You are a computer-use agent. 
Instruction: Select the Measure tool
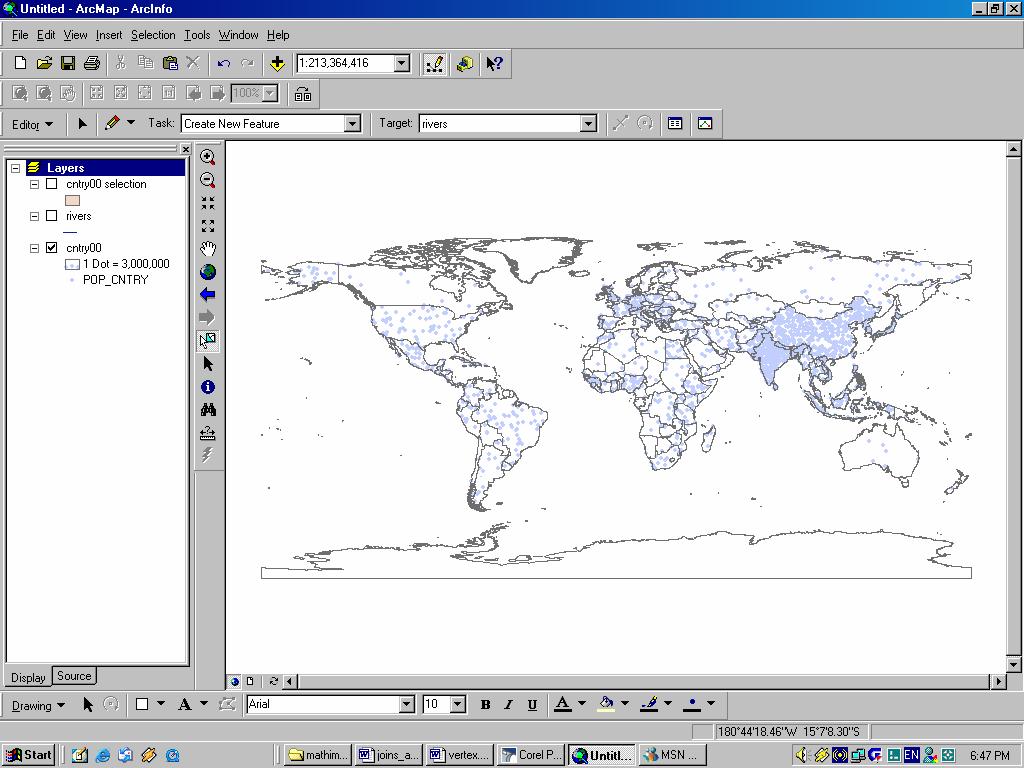208,433
